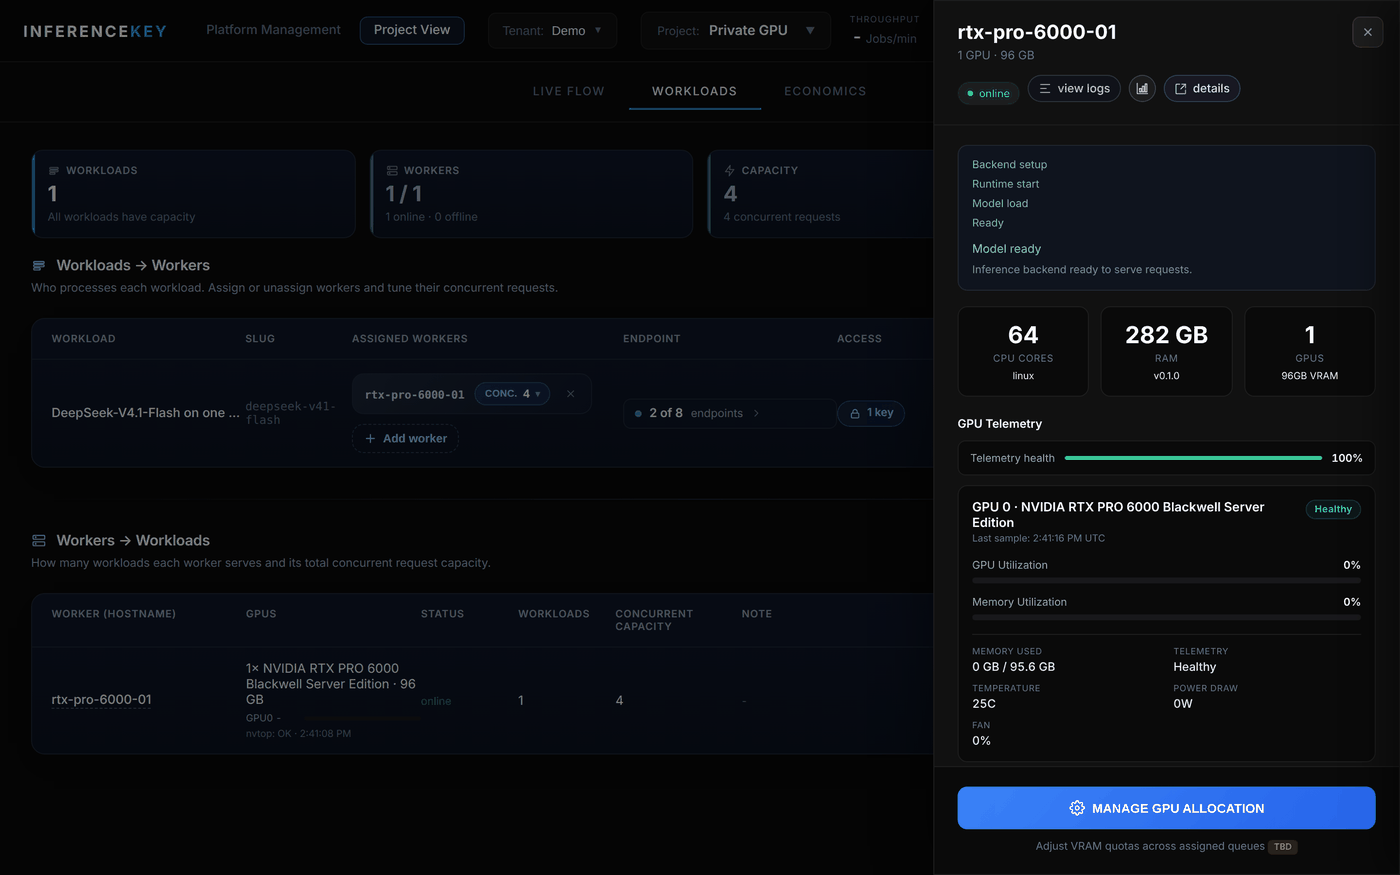
Task: Open the metrics chart icon button
Action: coord(1142,89)
